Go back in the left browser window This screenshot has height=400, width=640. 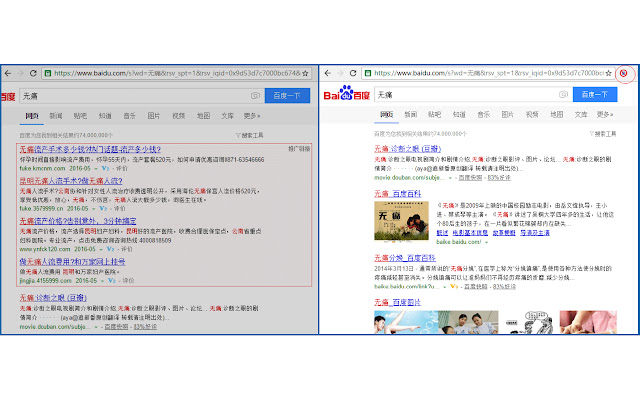coord(7,73)
